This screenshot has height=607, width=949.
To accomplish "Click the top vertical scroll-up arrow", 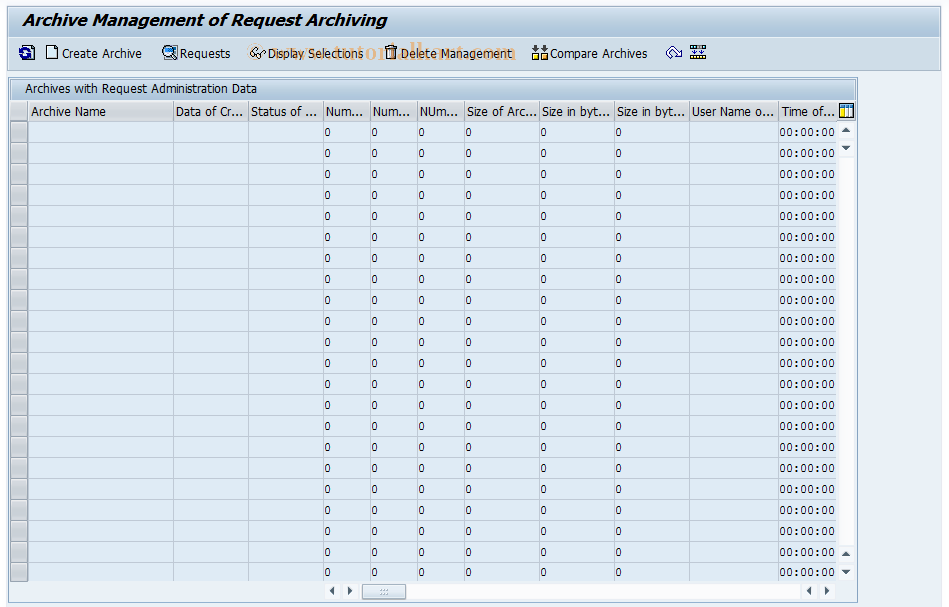I will pyautogui.click(x=846, y=131).
